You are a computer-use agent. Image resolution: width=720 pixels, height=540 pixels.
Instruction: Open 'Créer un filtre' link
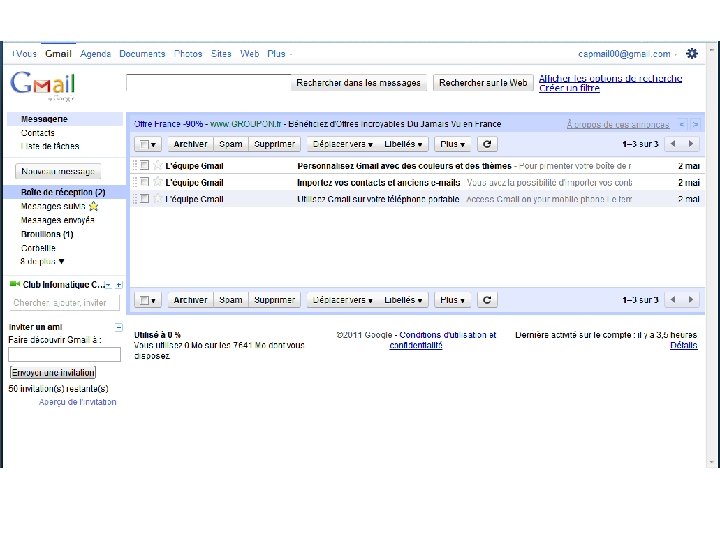point(569,88)
